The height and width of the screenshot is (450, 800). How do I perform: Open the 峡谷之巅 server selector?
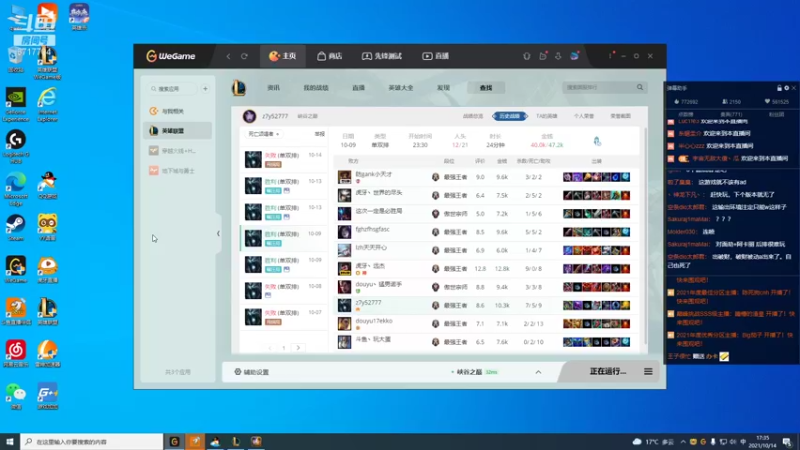coord(474,372)
